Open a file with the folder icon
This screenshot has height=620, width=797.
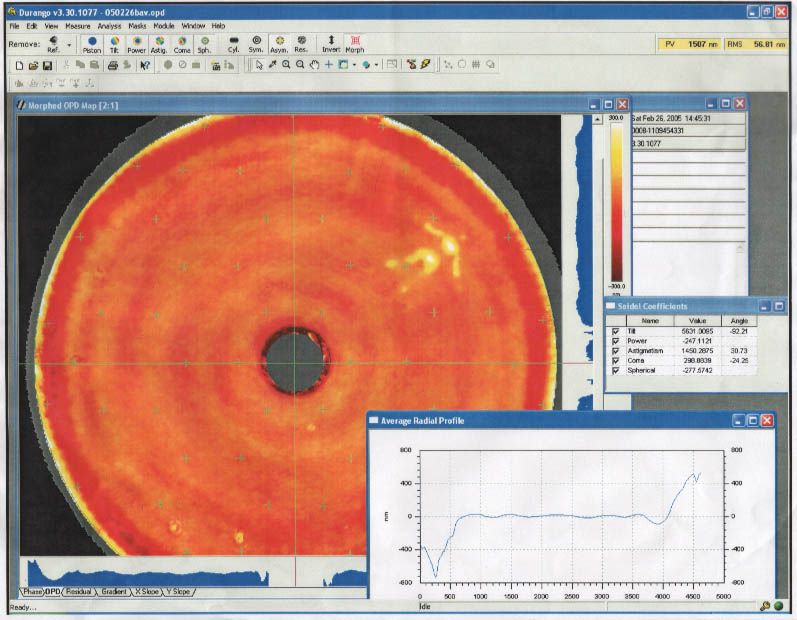pyautogui.click(x=33, y=65)
